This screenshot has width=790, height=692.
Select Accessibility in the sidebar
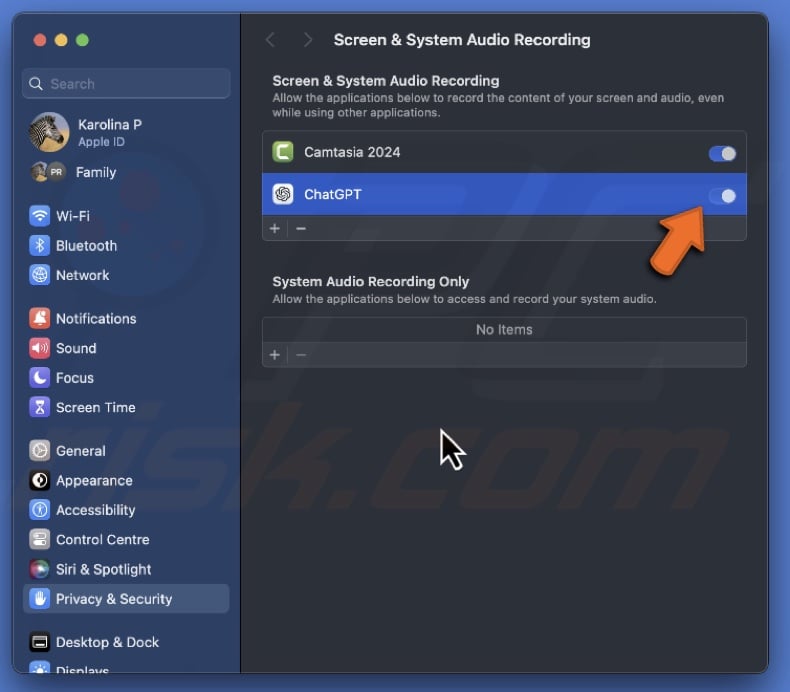click(x=96, y=510)
